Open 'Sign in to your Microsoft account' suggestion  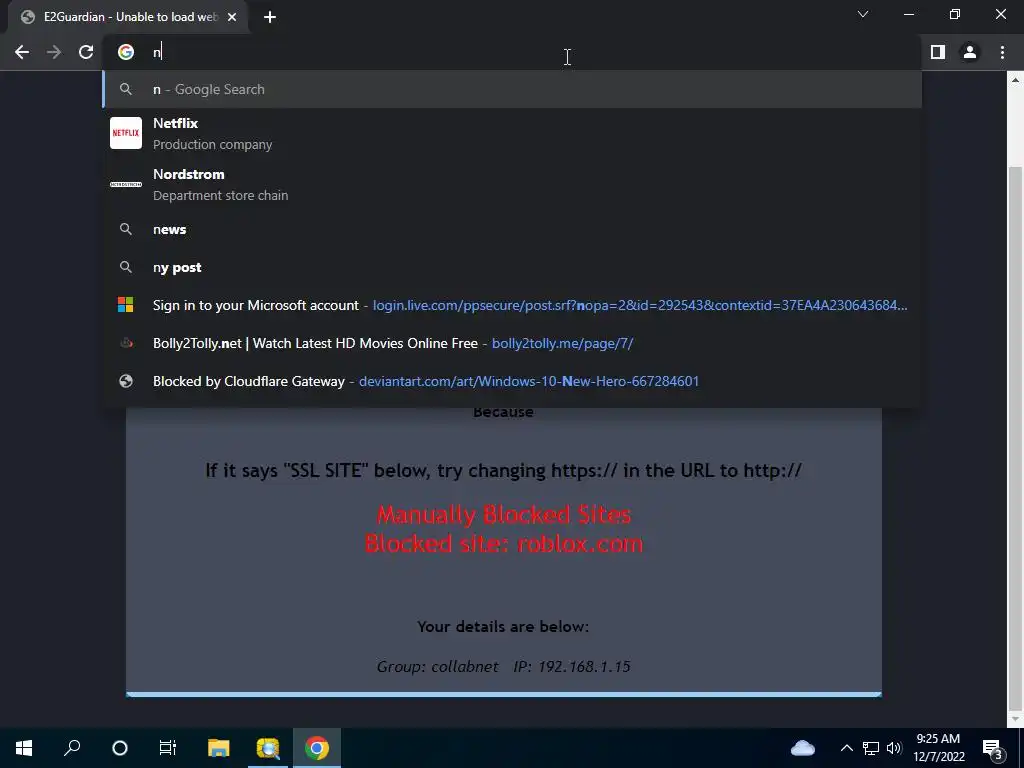pos(513,305)
